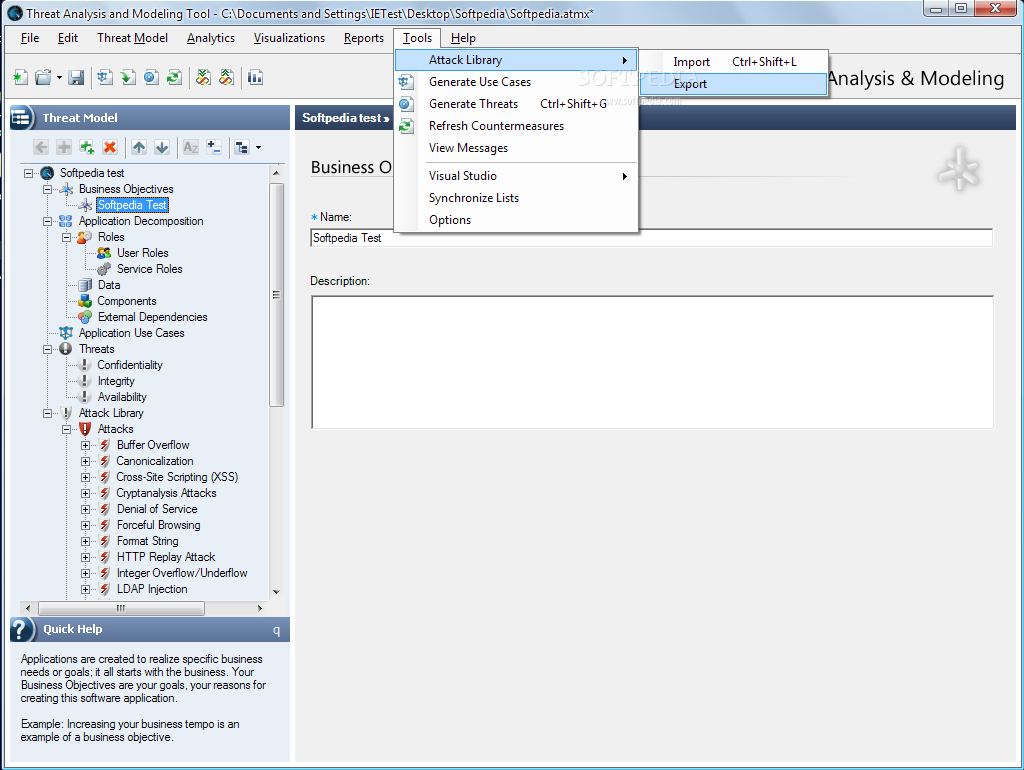Click the Quick Help question mark icon

pos(22,630)
